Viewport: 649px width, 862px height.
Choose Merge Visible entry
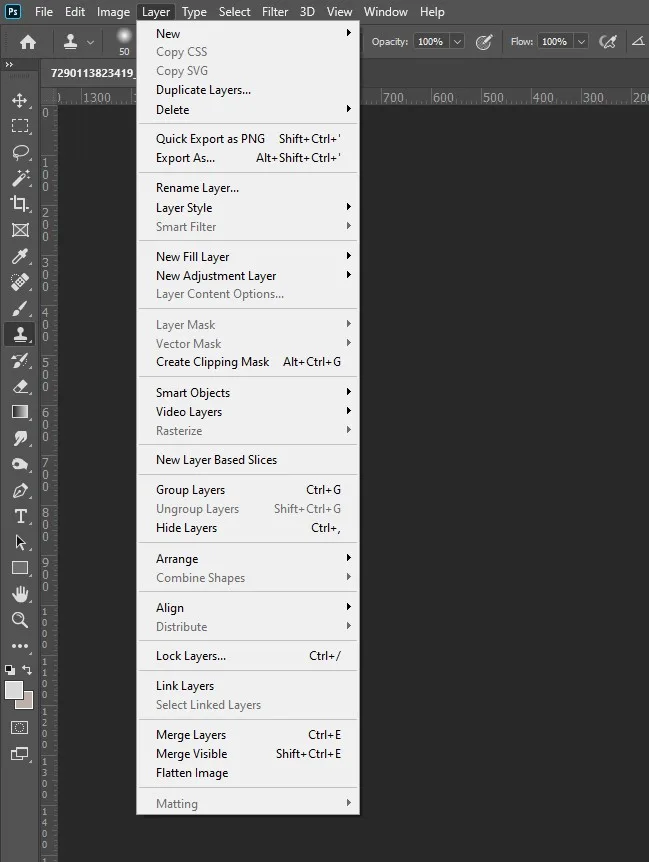[x=248, y=754]
